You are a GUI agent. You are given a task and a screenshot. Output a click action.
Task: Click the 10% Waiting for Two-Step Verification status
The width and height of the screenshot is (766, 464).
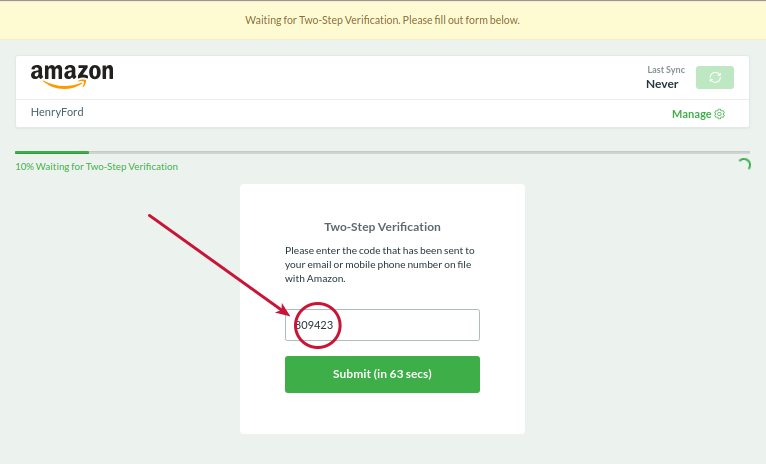(97, 167)
